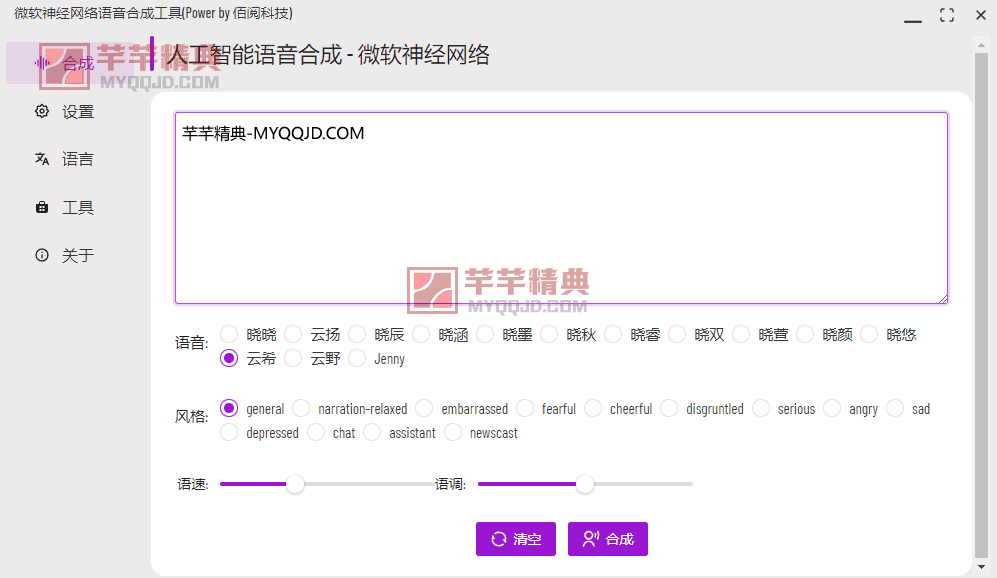997x578 pixels.
Task: Choose the sad style
Action: click(x=895, y=408)
